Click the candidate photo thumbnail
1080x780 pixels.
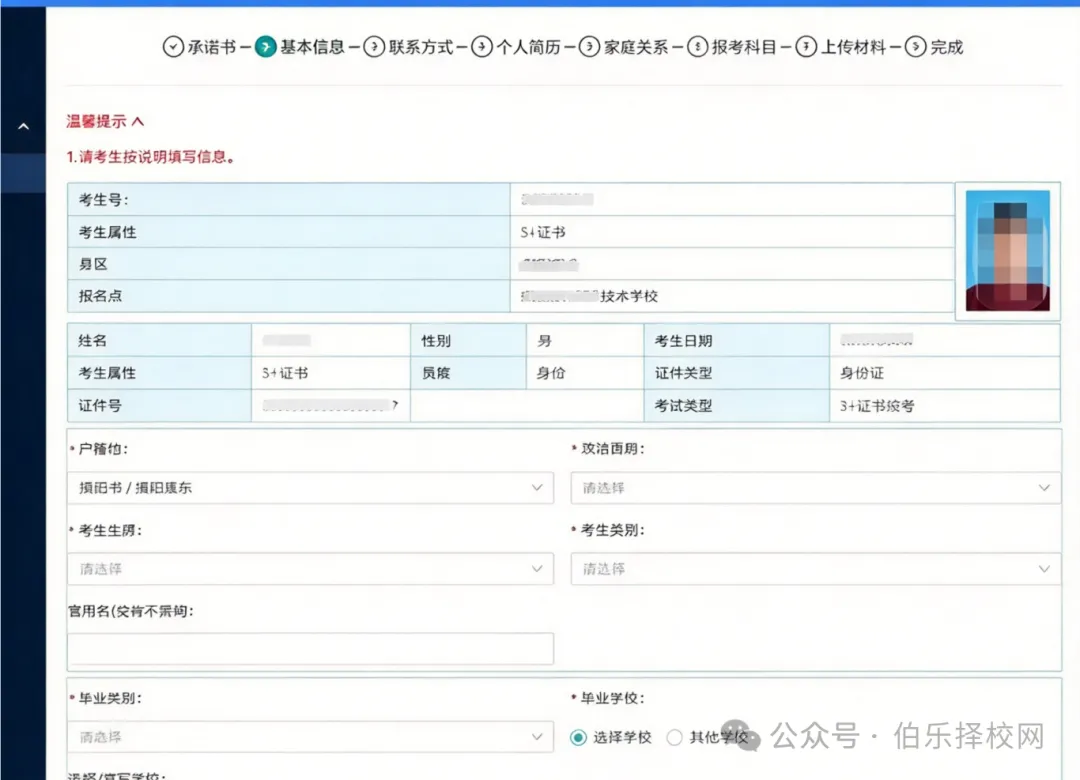coord(1008,251)
